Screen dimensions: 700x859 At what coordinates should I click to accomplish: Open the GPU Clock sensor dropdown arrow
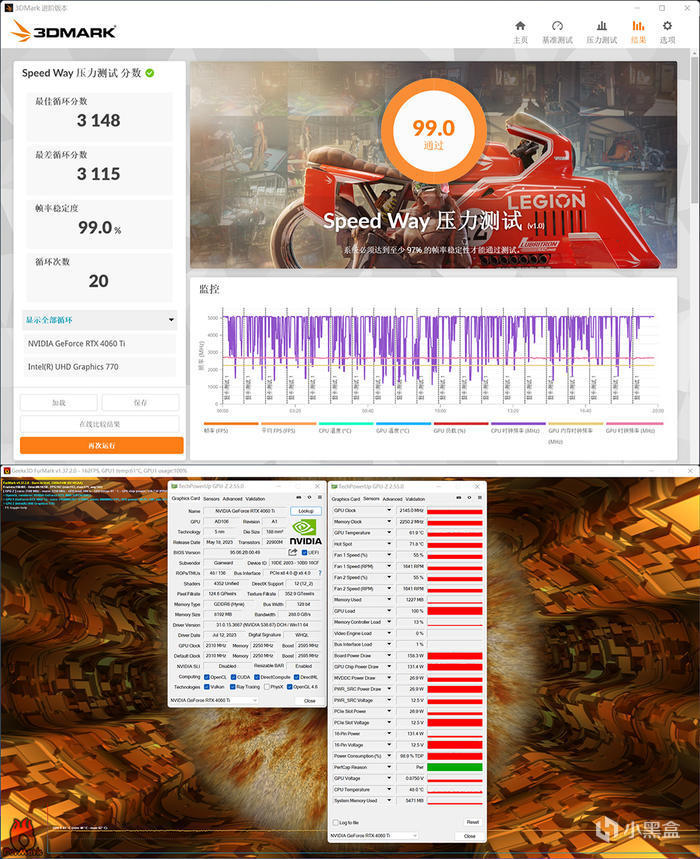pyautogui.click(x=389, y=510)
